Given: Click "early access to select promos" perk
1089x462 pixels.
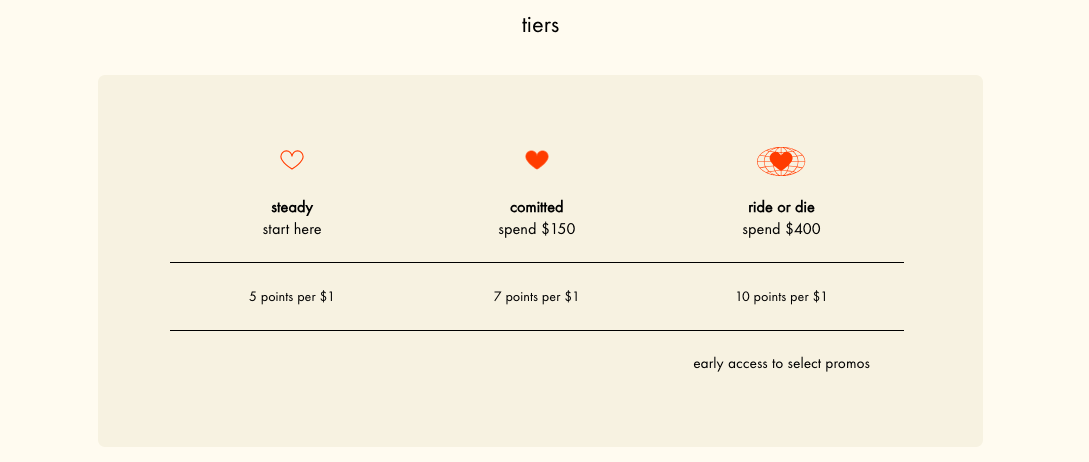Looking at the screenshot, I should [x=781, y=364].
